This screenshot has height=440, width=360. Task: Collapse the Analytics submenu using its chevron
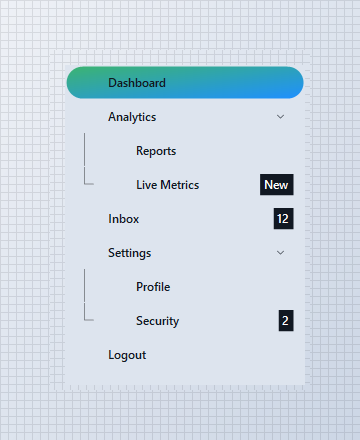click(x=281, y=117)
